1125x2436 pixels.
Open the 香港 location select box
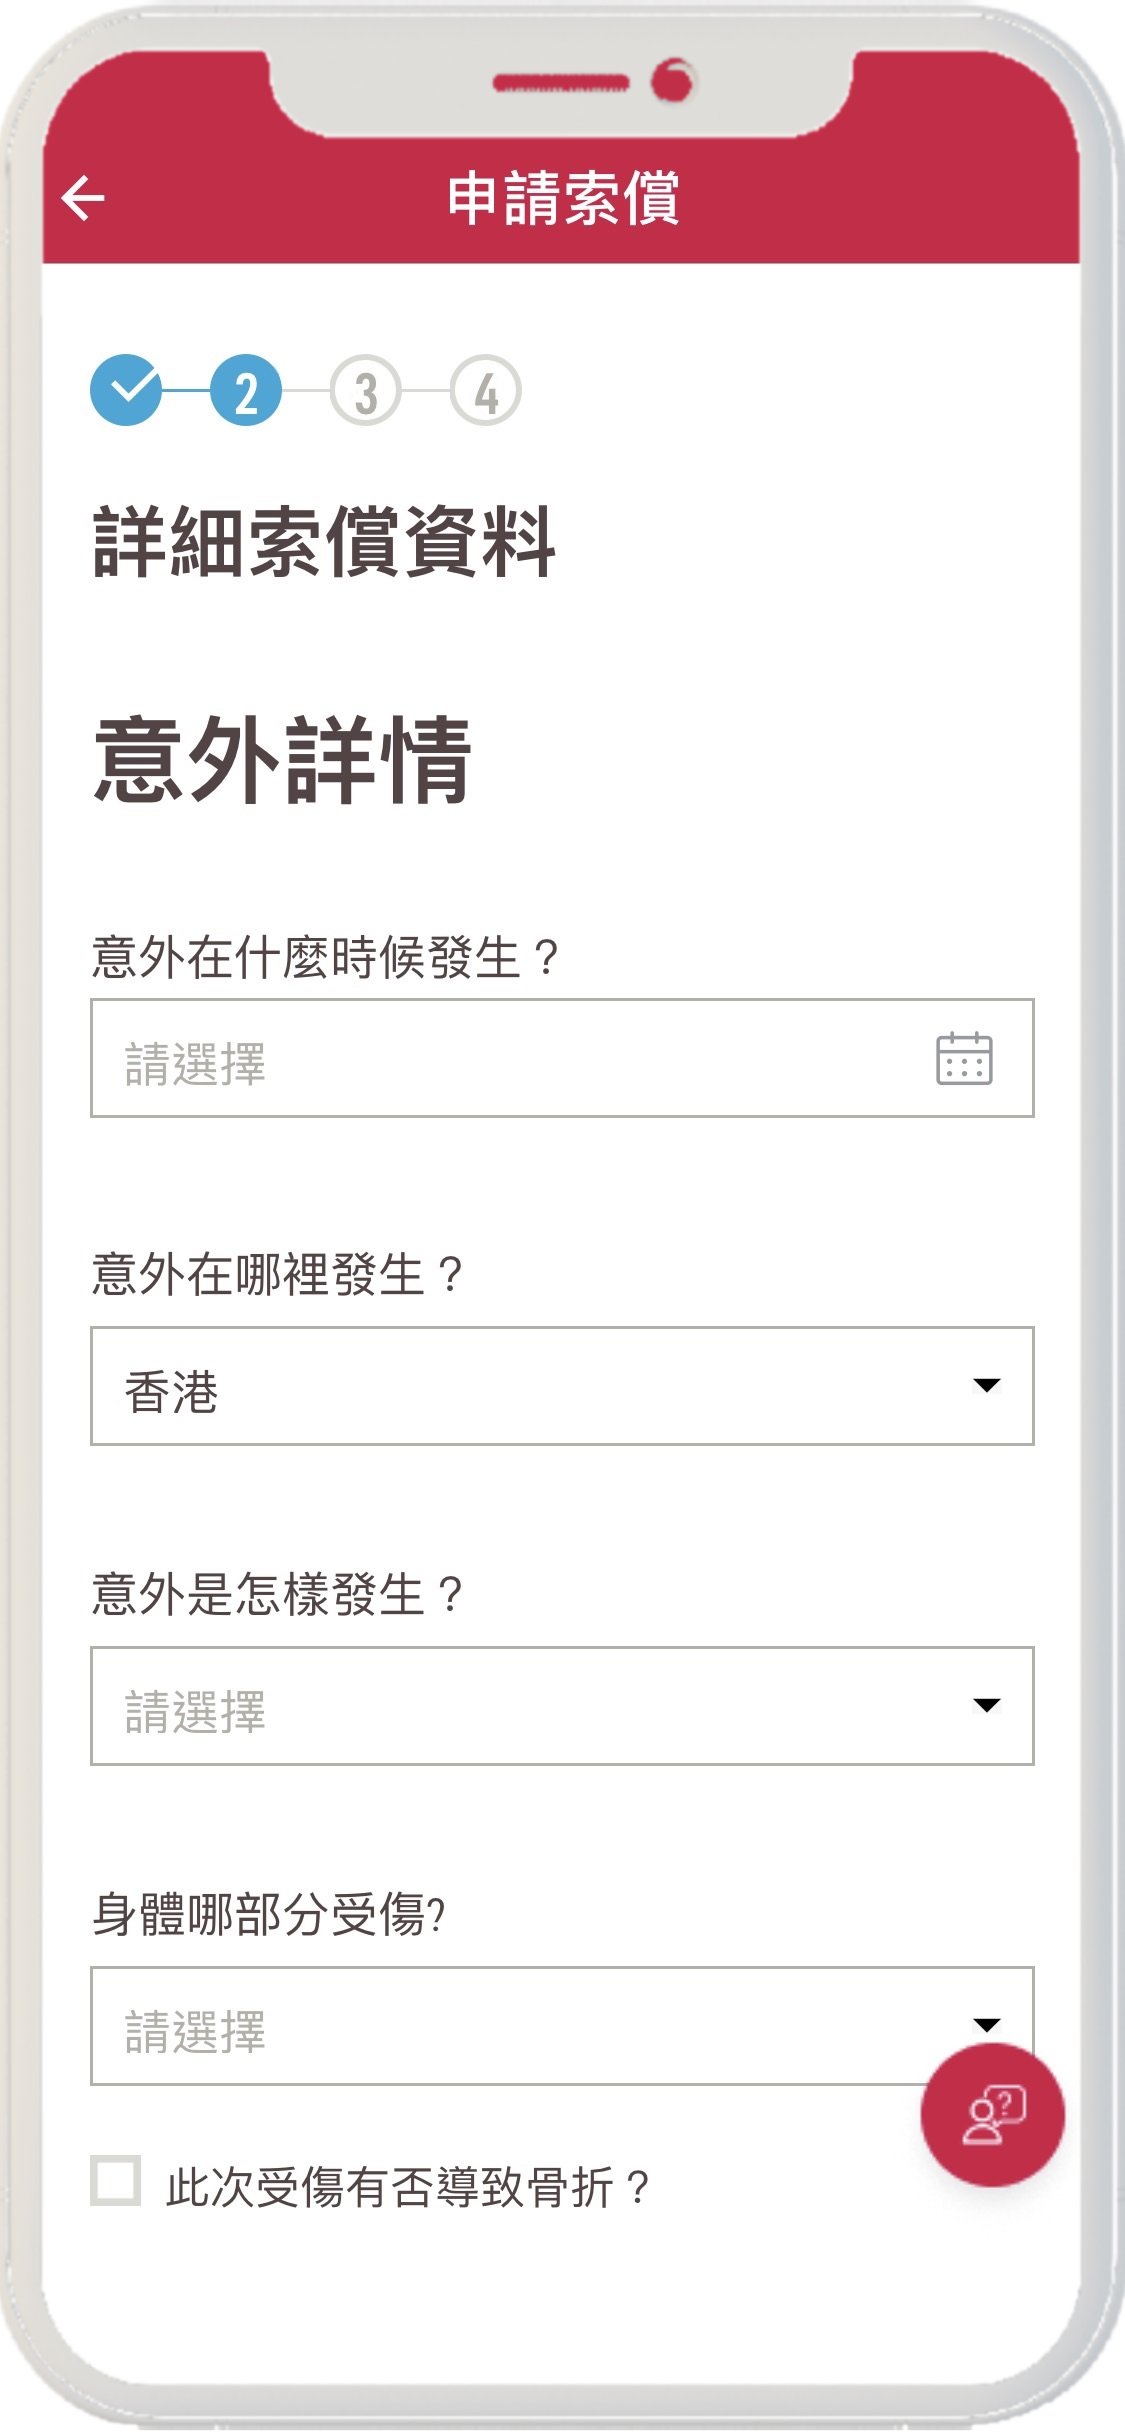[x=562, y=1386]
